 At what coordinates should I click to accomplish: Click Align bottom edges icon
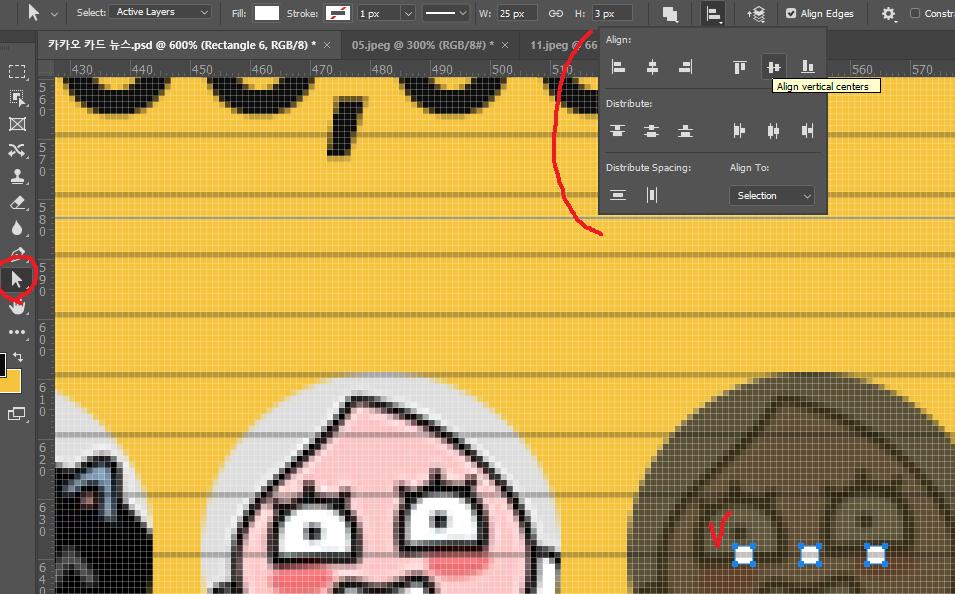[808, 67]
